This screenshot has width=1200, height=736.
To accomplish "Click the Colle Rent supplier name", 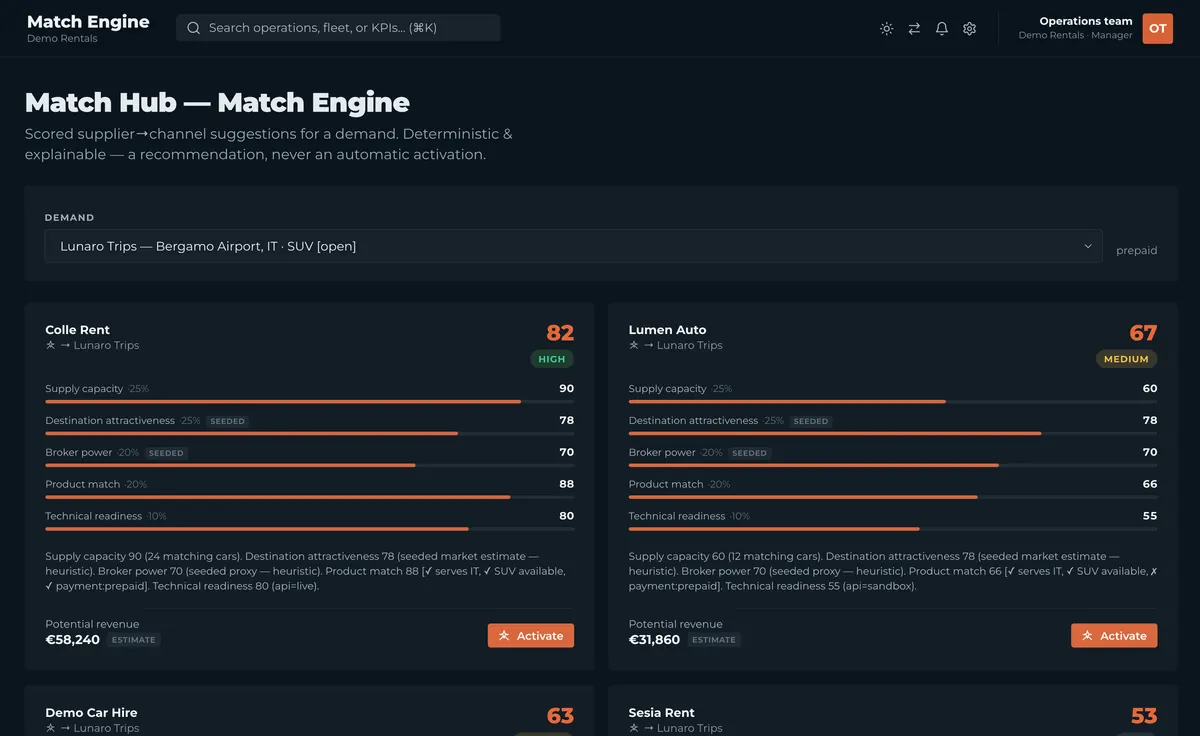I will [77, 329].
